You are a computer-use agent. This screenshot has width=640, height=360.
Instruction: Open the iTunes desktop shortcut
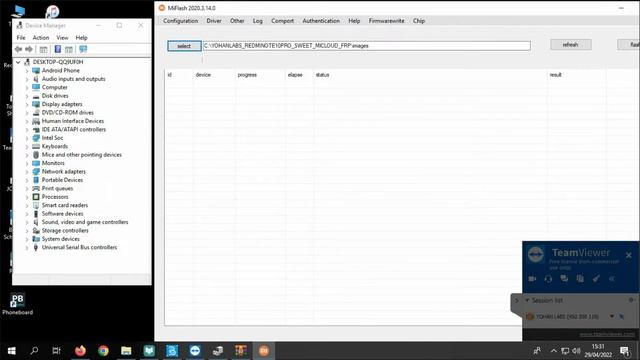tap(52, 11)
